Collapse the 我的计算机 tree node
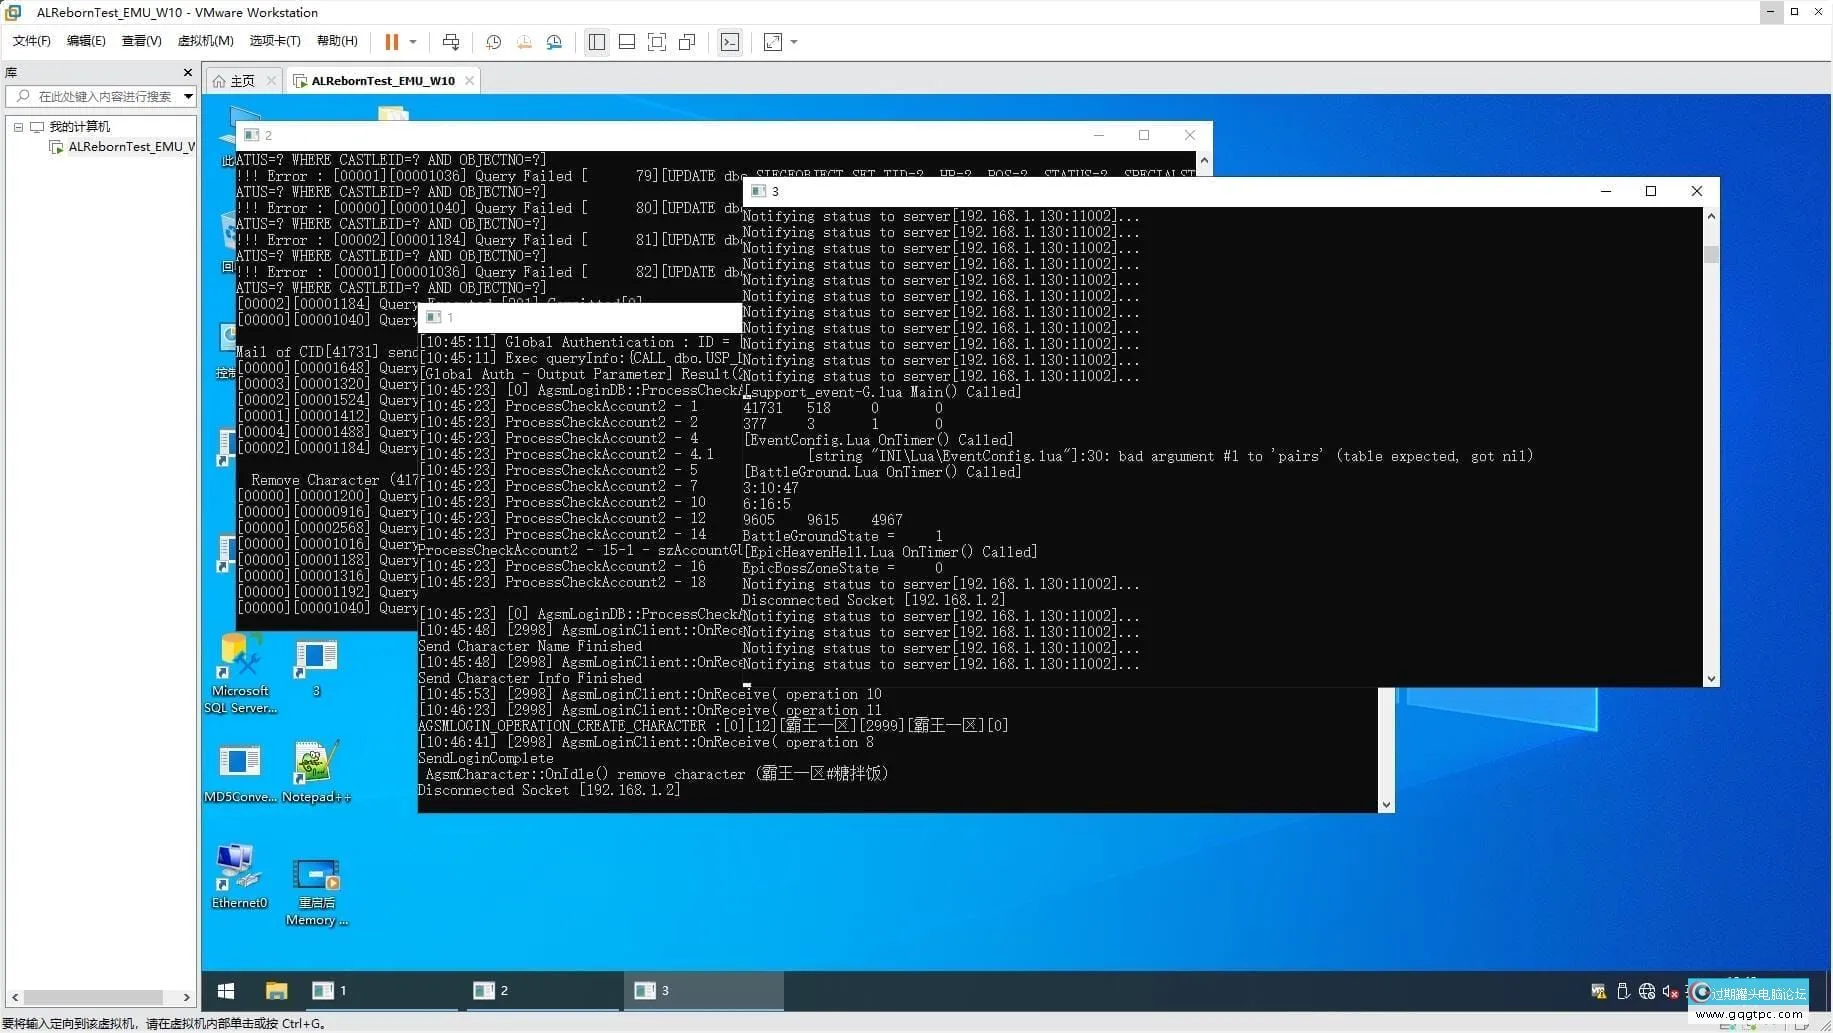The height and width of the screenshot is (1033, 1833). (18, 127)
